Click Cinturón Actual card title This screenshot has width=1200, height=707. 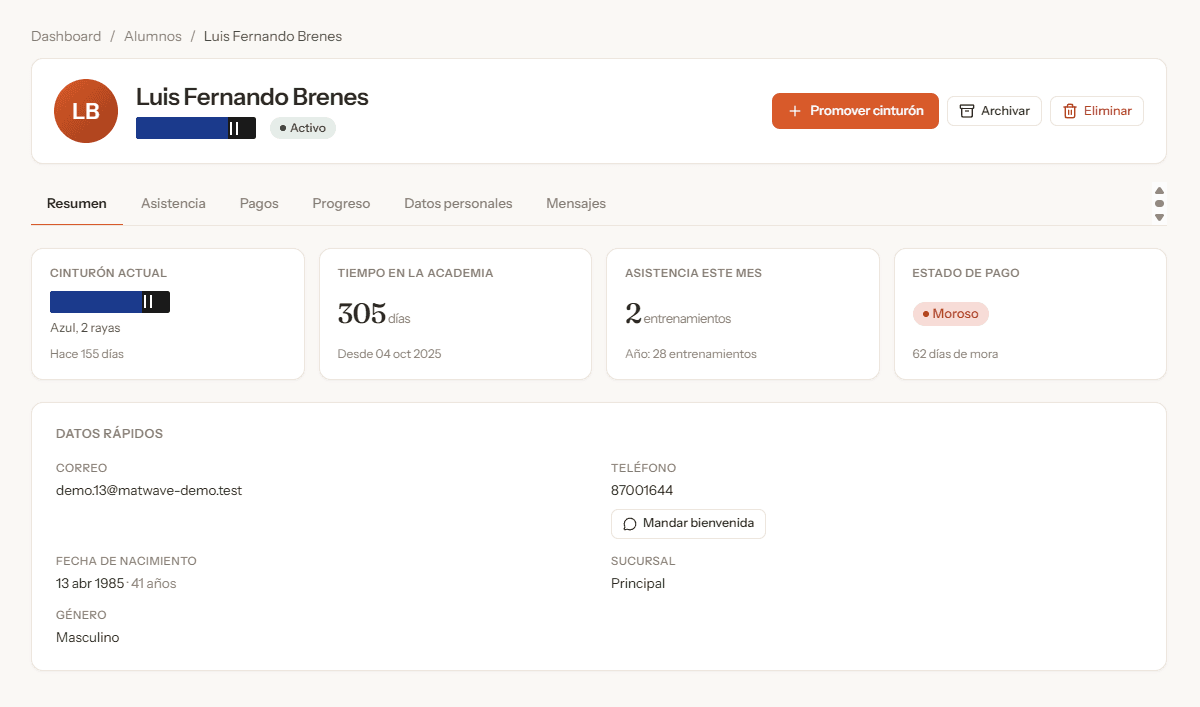tap(109, 273)
